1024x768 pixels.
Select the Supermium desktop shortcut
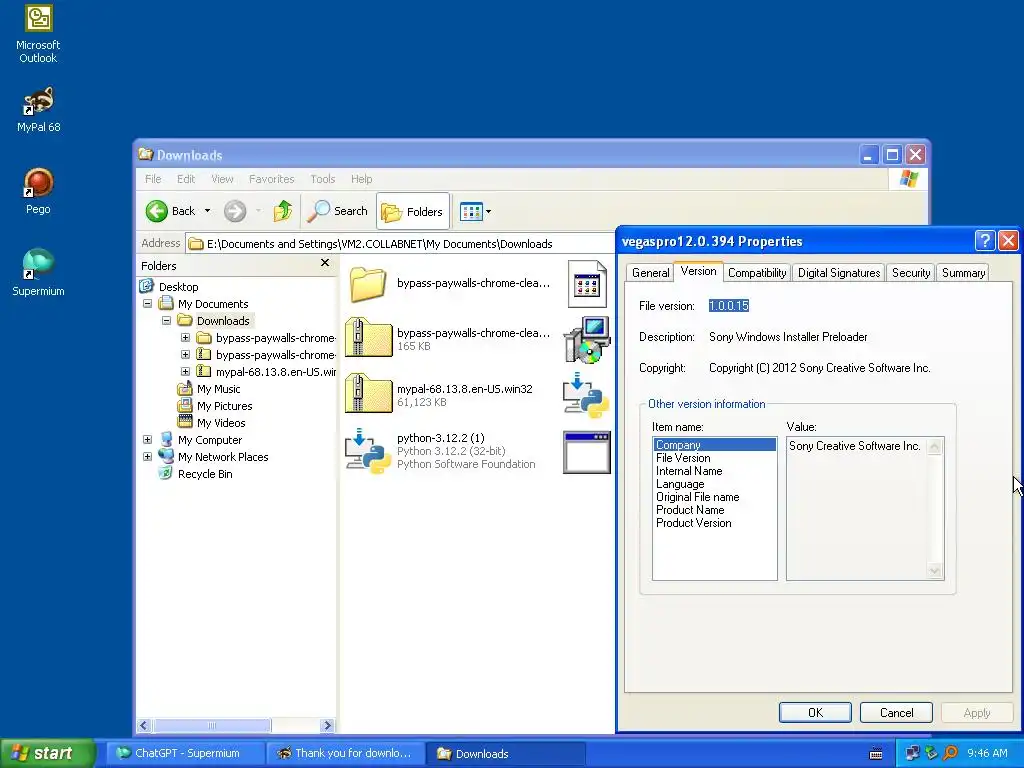[38, 273]
